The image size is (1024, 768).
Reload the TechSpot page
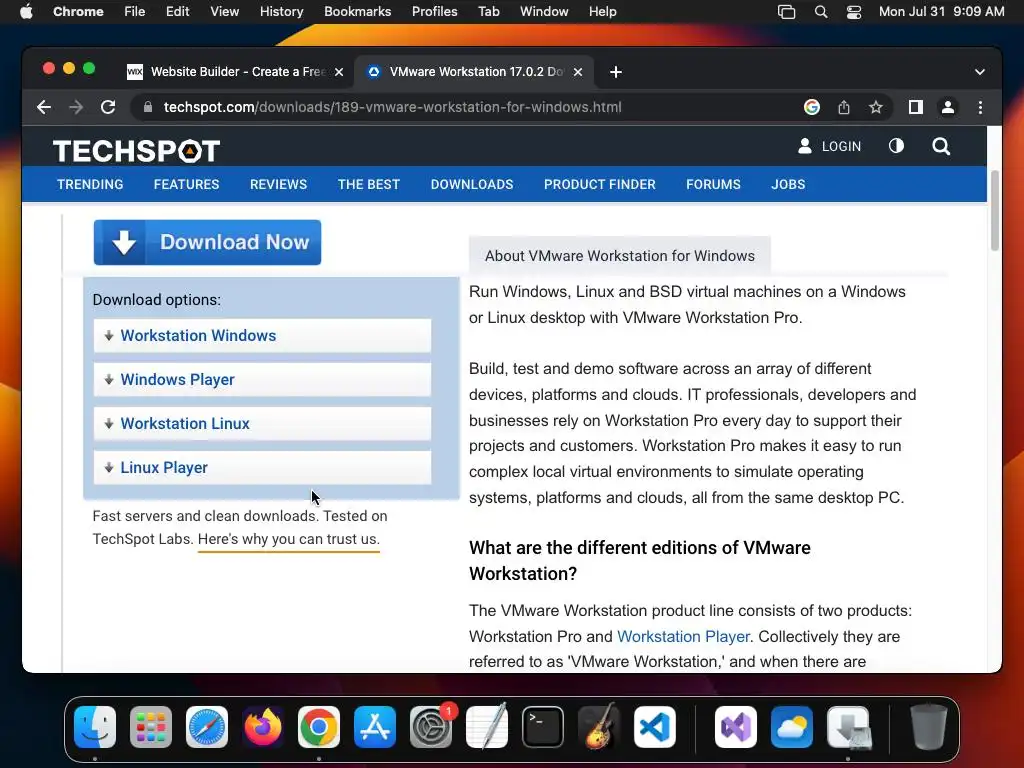(108, 107)
